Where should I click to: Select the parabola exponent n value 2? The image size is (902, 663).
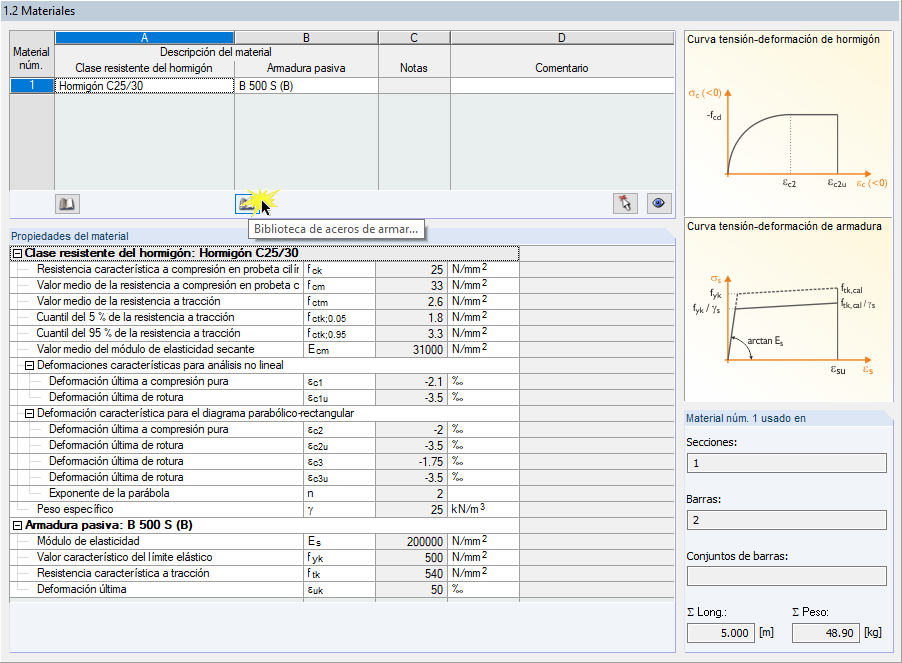tap(411, 494)
